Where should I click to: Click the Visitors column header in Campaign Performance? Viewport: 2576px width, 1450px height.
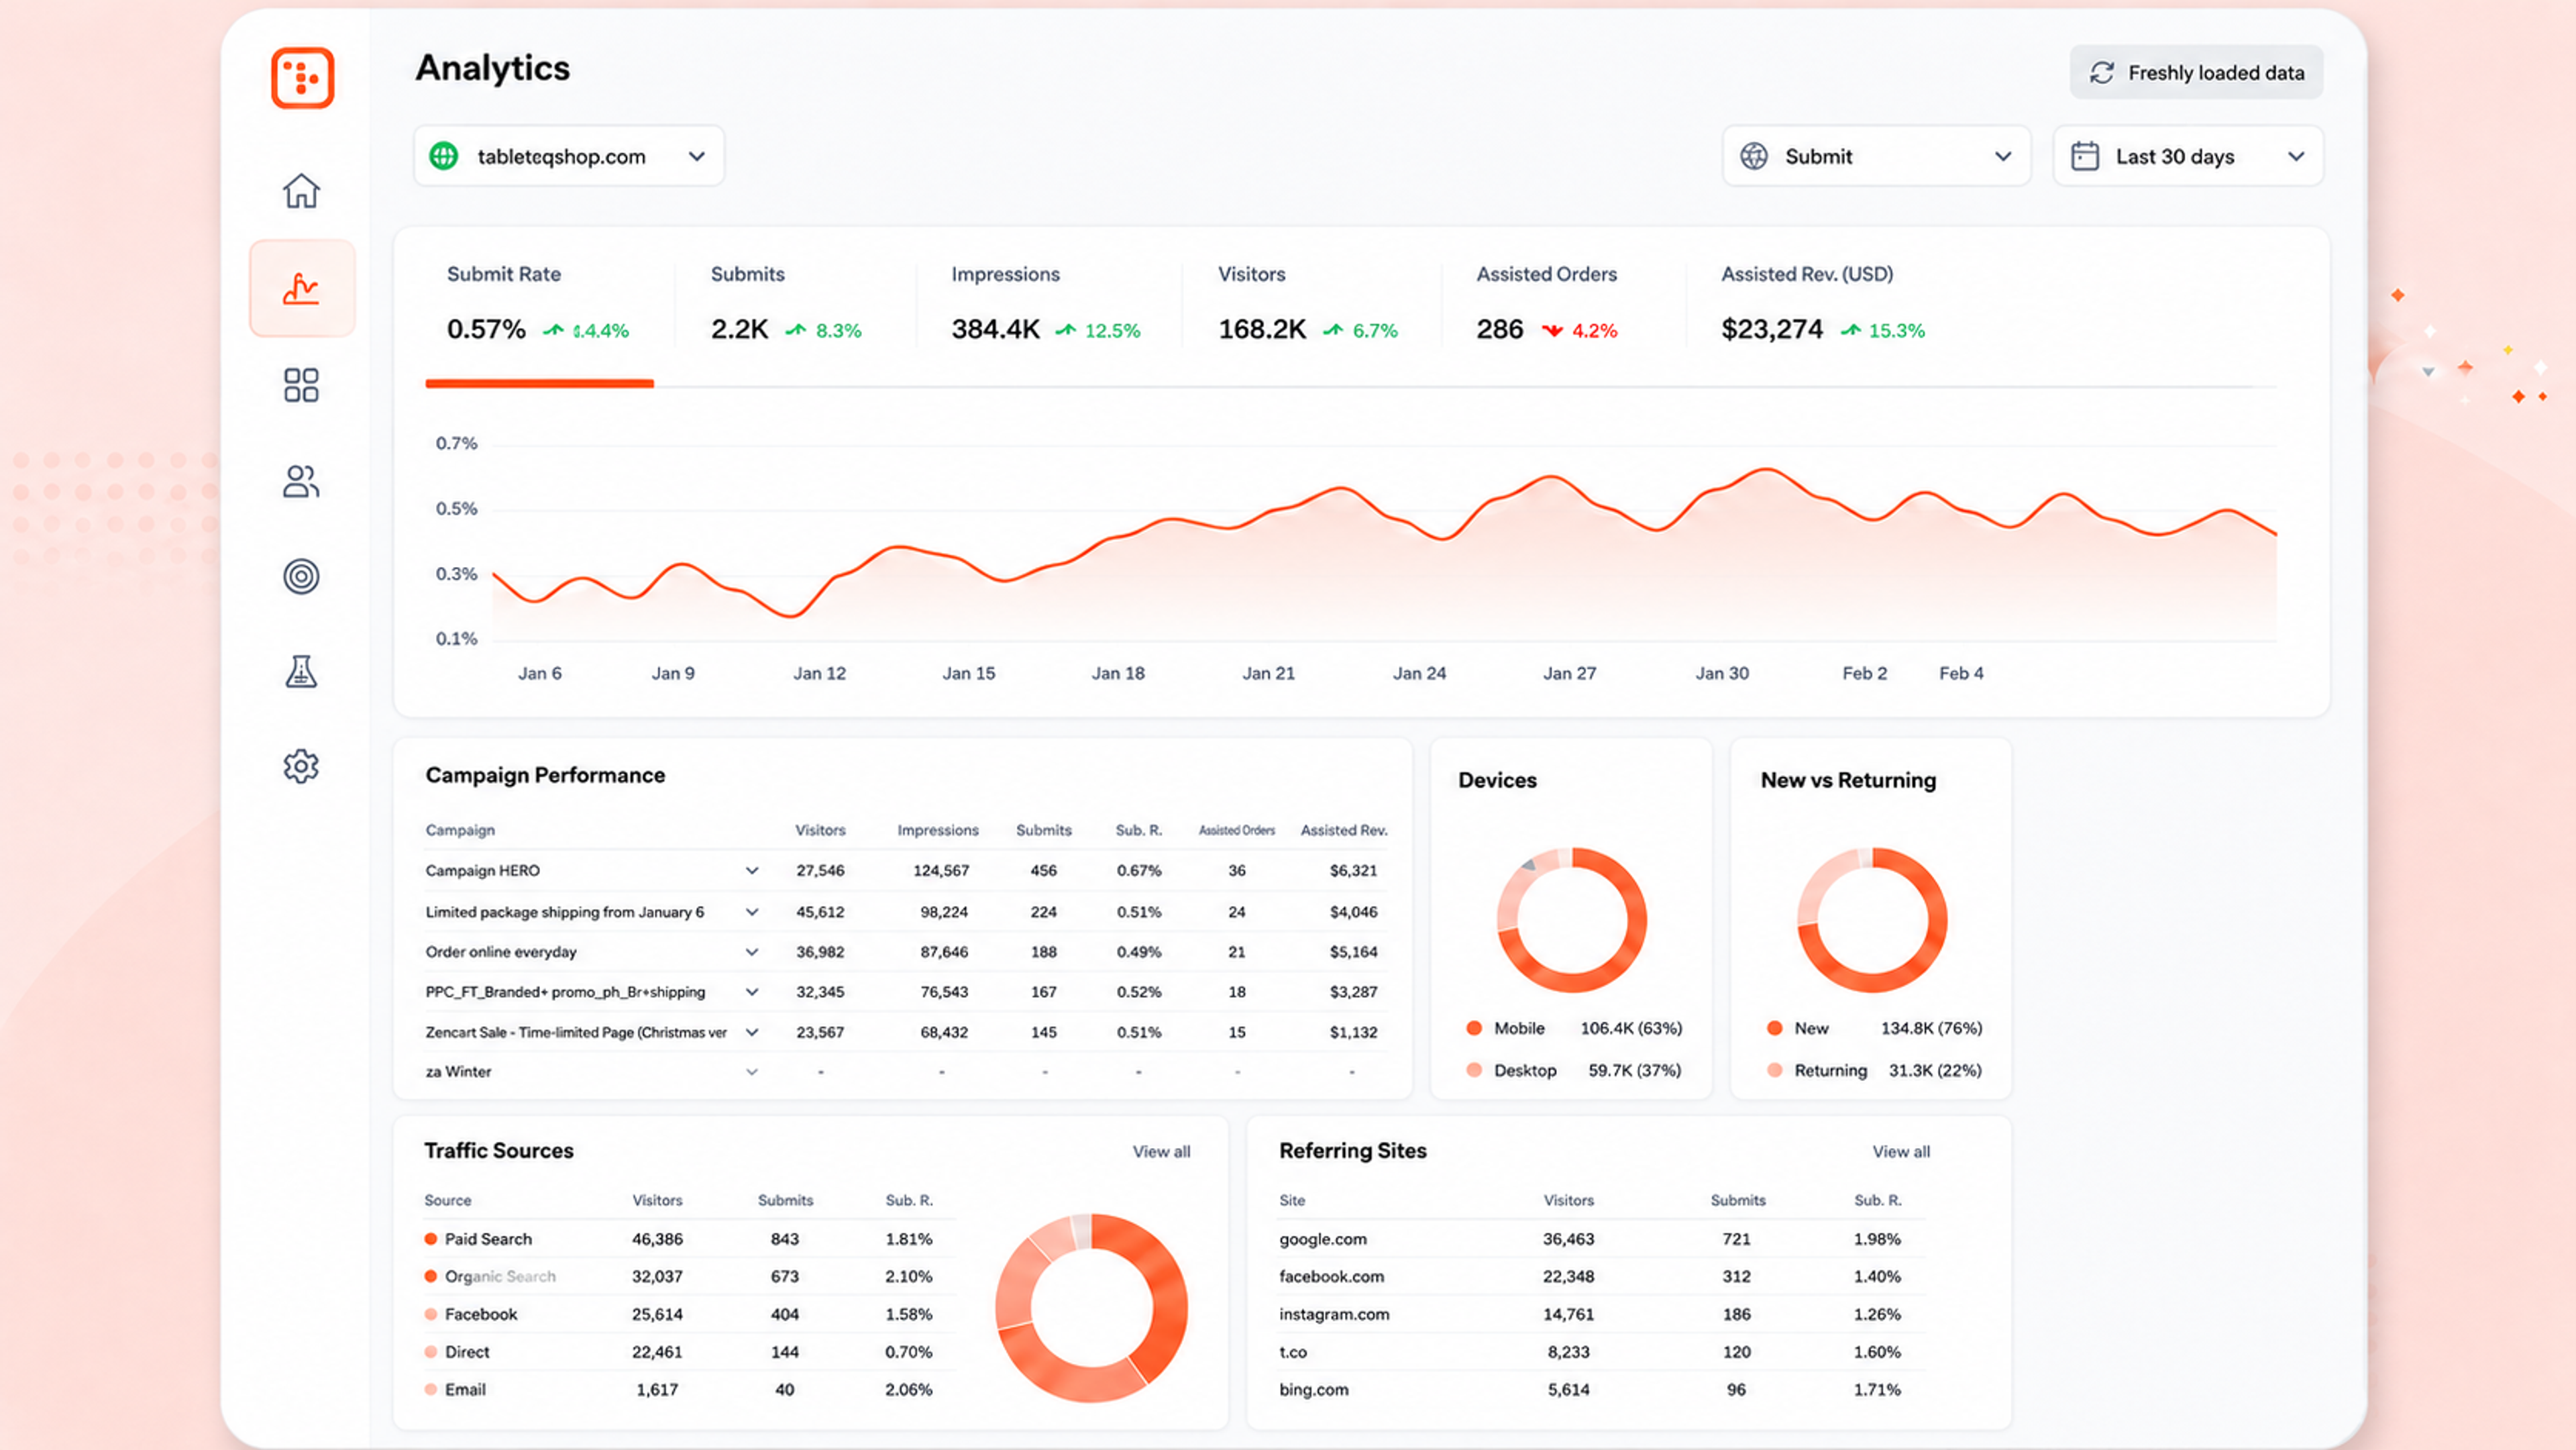point(820,830)
